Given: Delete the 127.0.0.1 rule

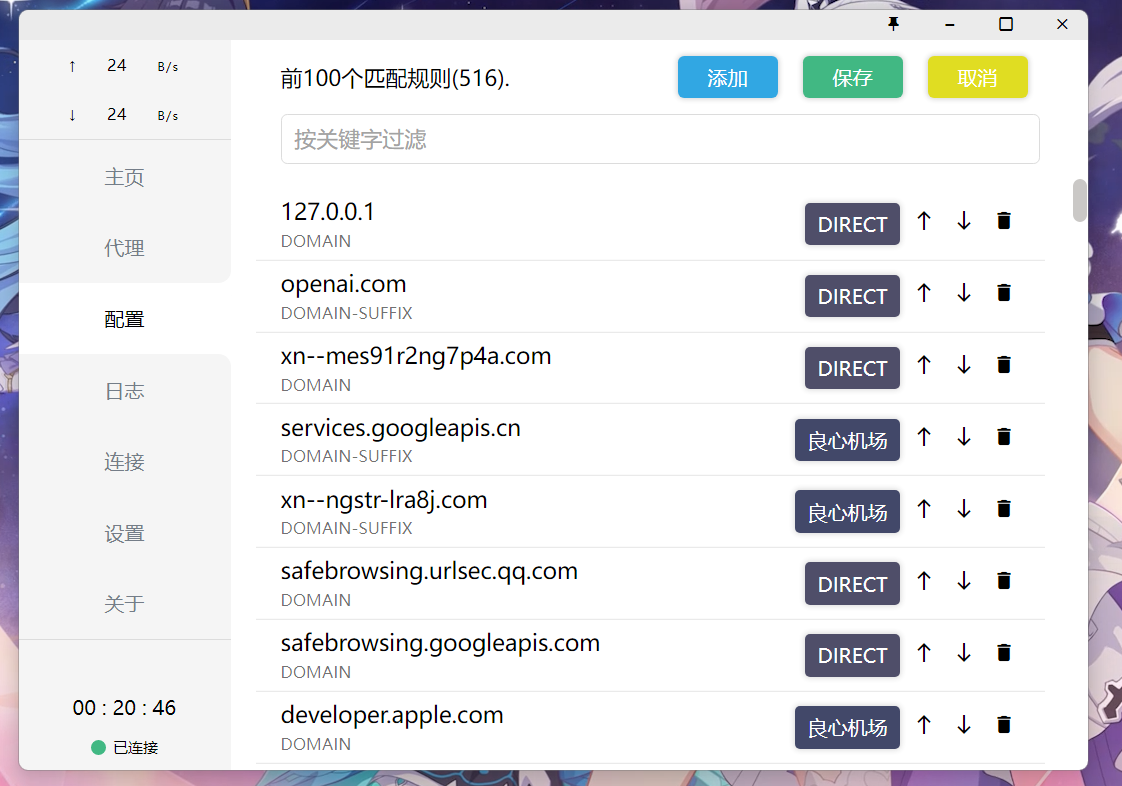Looking at the screenshot, I should pyautogui.click(x=1004, y=221).
